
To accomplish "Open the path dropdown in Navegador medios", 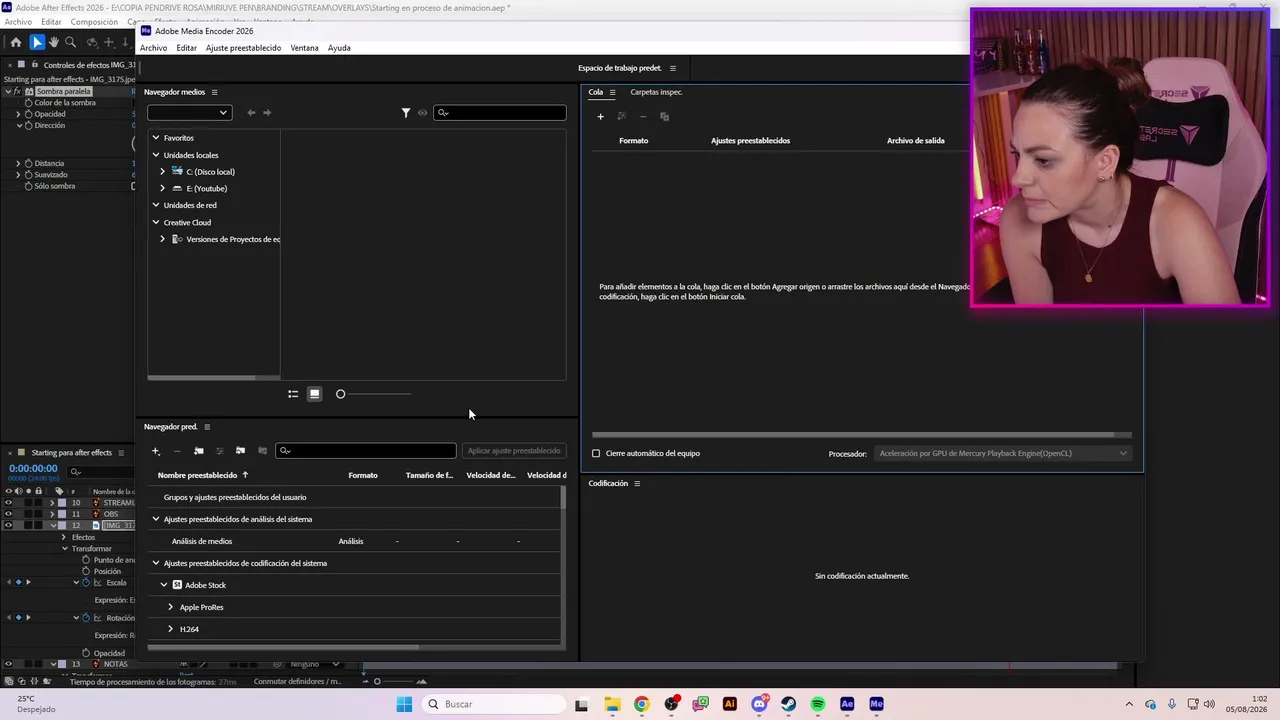I will pyautogui.click(x=190, y=113).
